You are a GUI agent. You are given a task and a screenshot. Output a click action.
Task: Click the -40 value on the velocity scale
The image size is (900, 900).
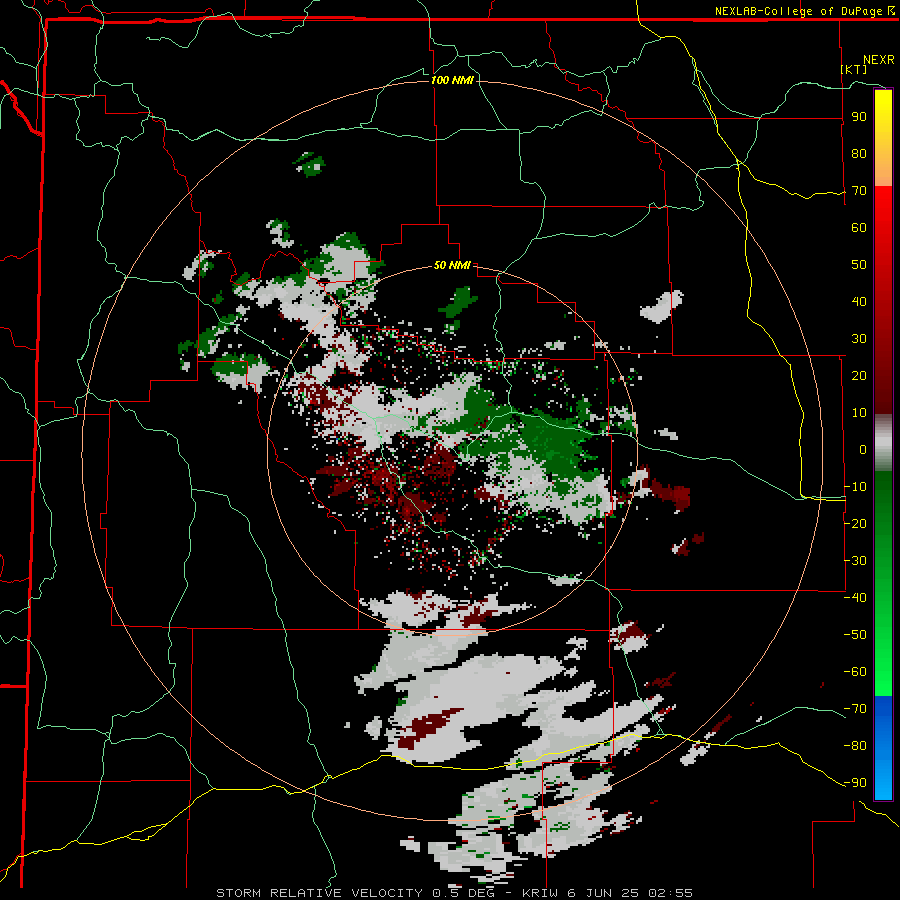coord(855,598)
